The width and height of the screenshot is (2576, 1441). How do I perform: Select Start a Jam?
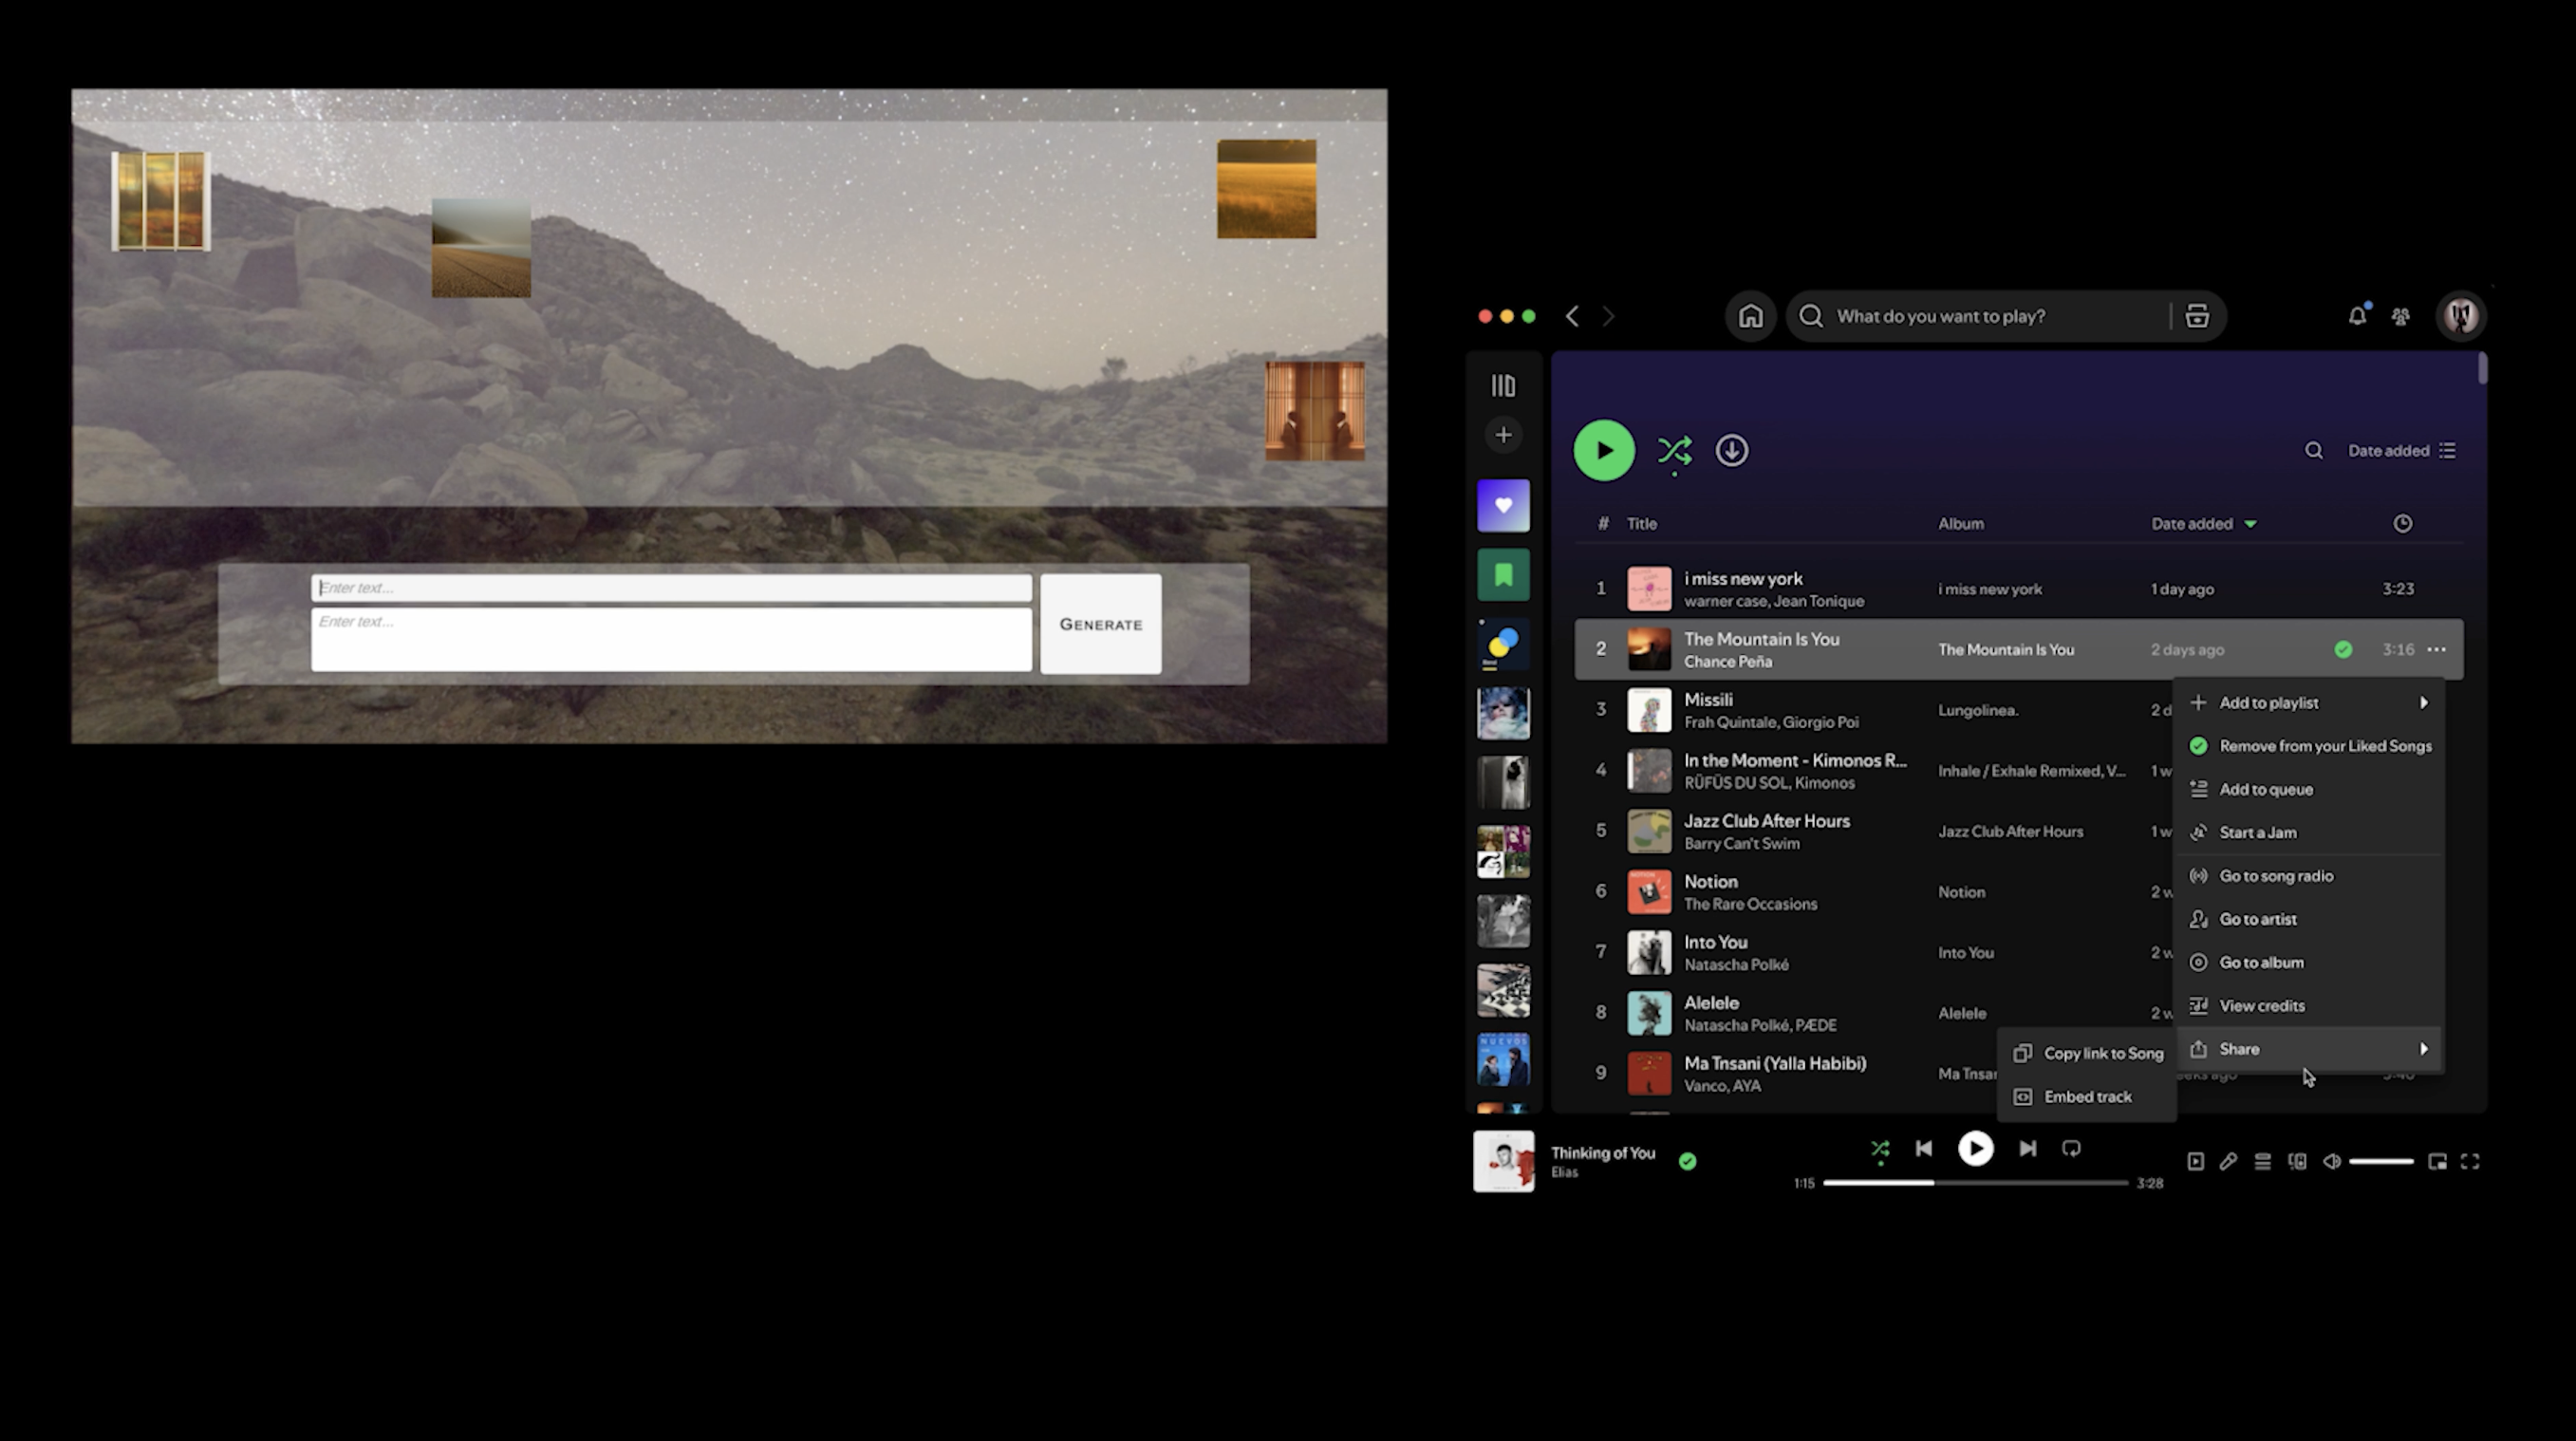2310,832
